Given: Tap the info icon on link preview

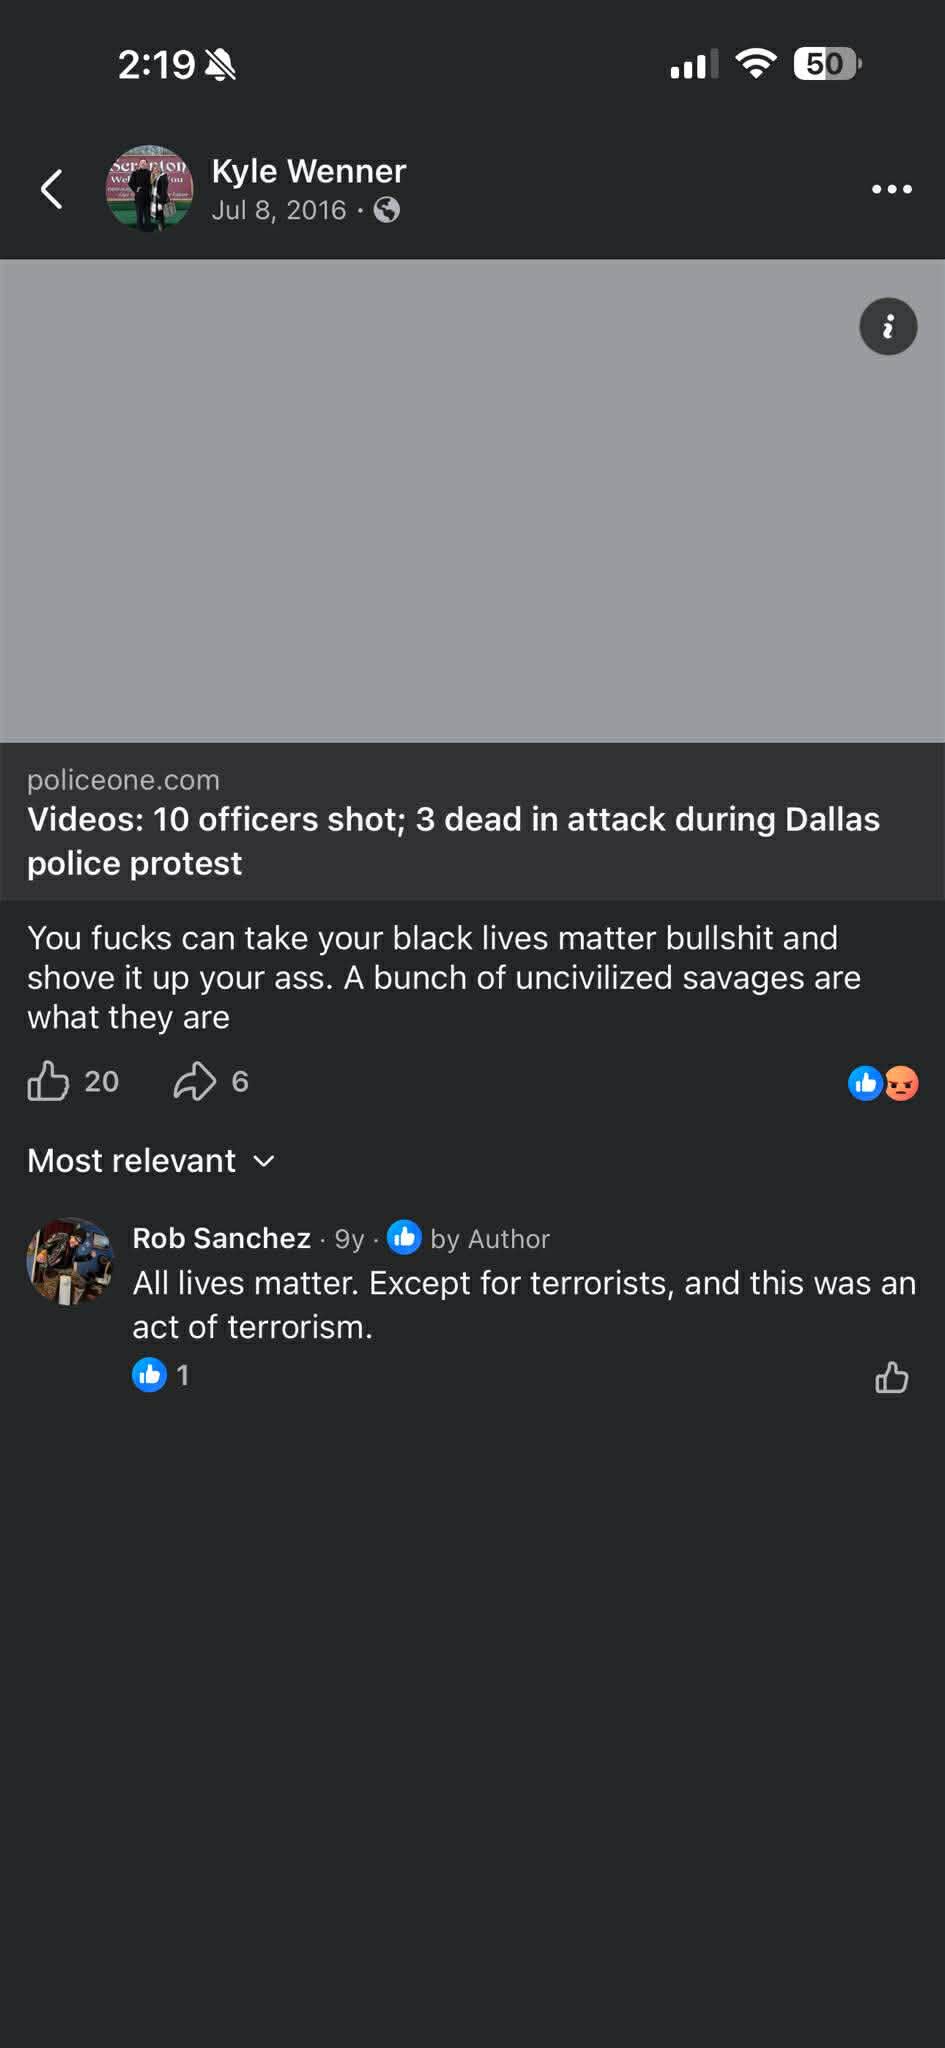Looking at the screenshot, I should pyautogui.click(x=888, y=327).
